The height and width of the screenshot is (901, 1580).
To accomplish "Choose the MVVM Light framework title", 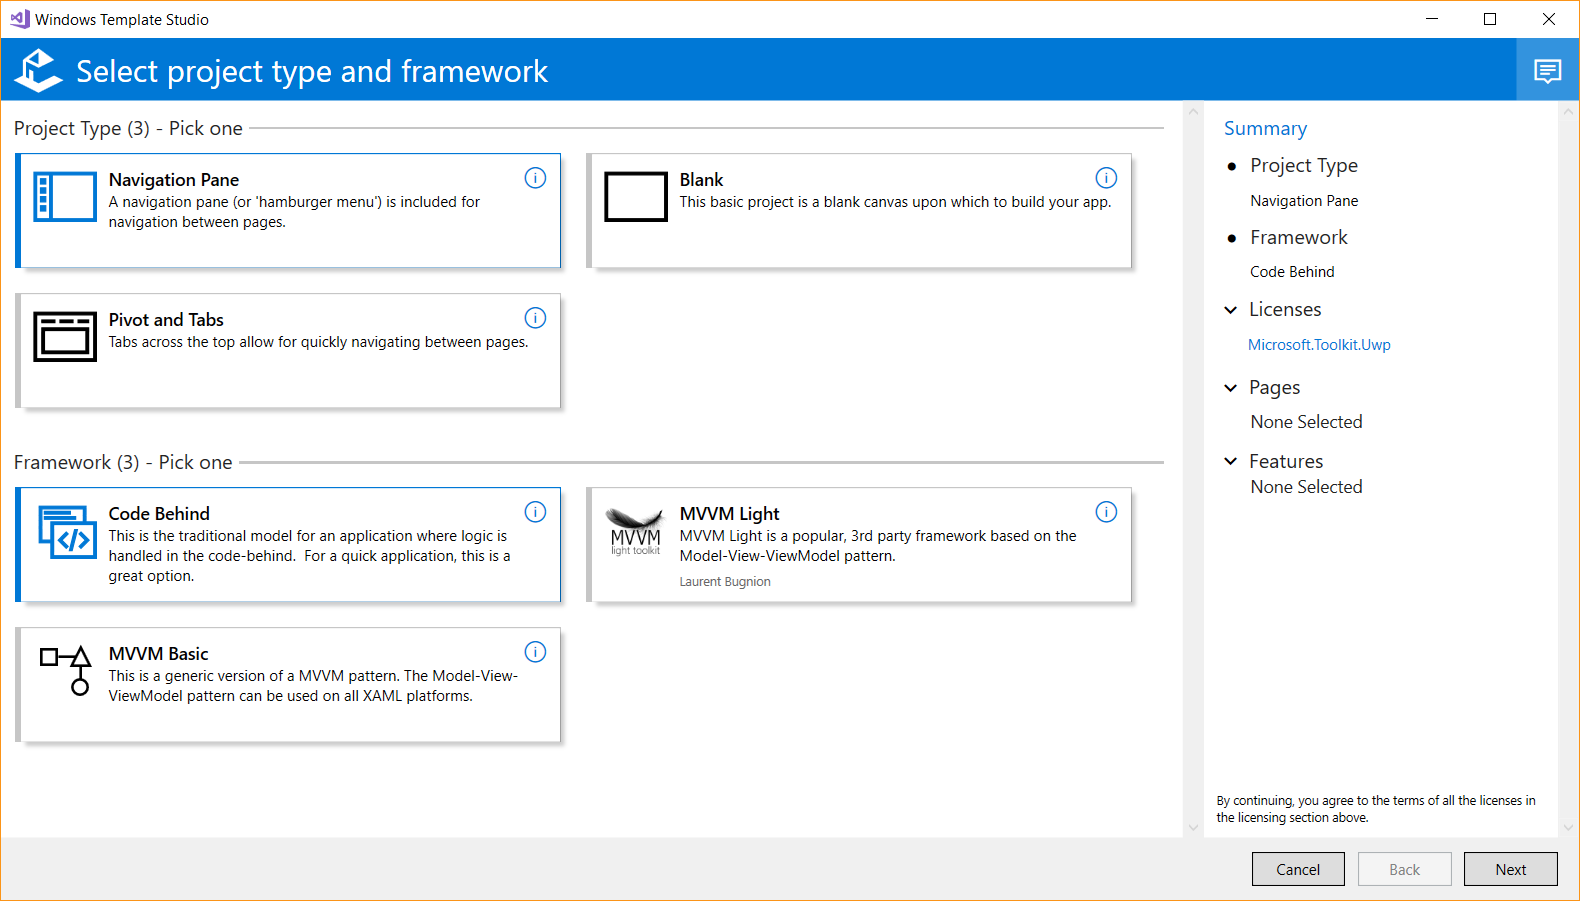I will (729, 514).
